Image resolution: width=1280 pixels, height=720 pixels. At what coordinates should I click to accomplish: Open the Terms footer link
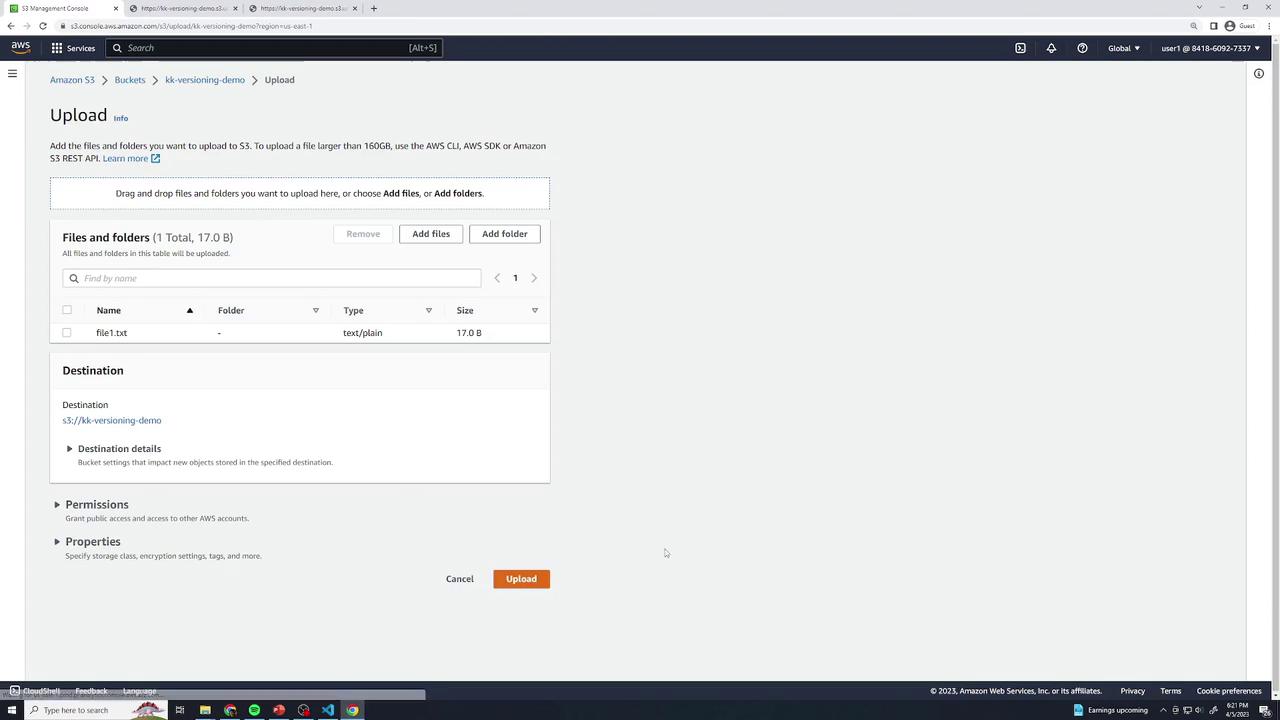pyautogui.click(x=1171, y=691)
